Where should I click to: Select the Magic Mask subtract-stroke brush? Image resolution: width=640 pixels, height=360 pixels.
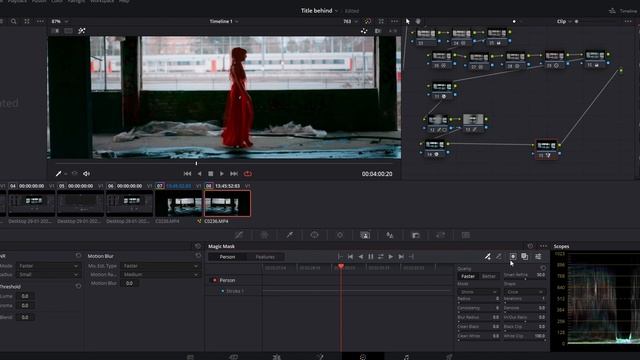coord(499,256)
